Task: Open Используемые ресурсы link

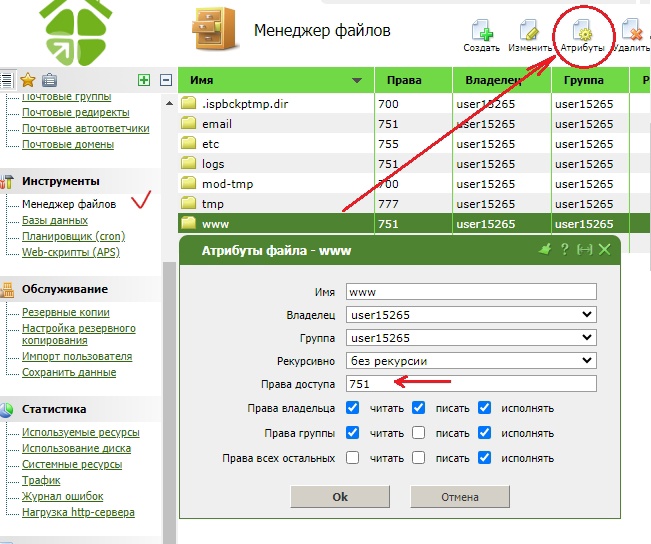Action: click(x=81, y=432)
